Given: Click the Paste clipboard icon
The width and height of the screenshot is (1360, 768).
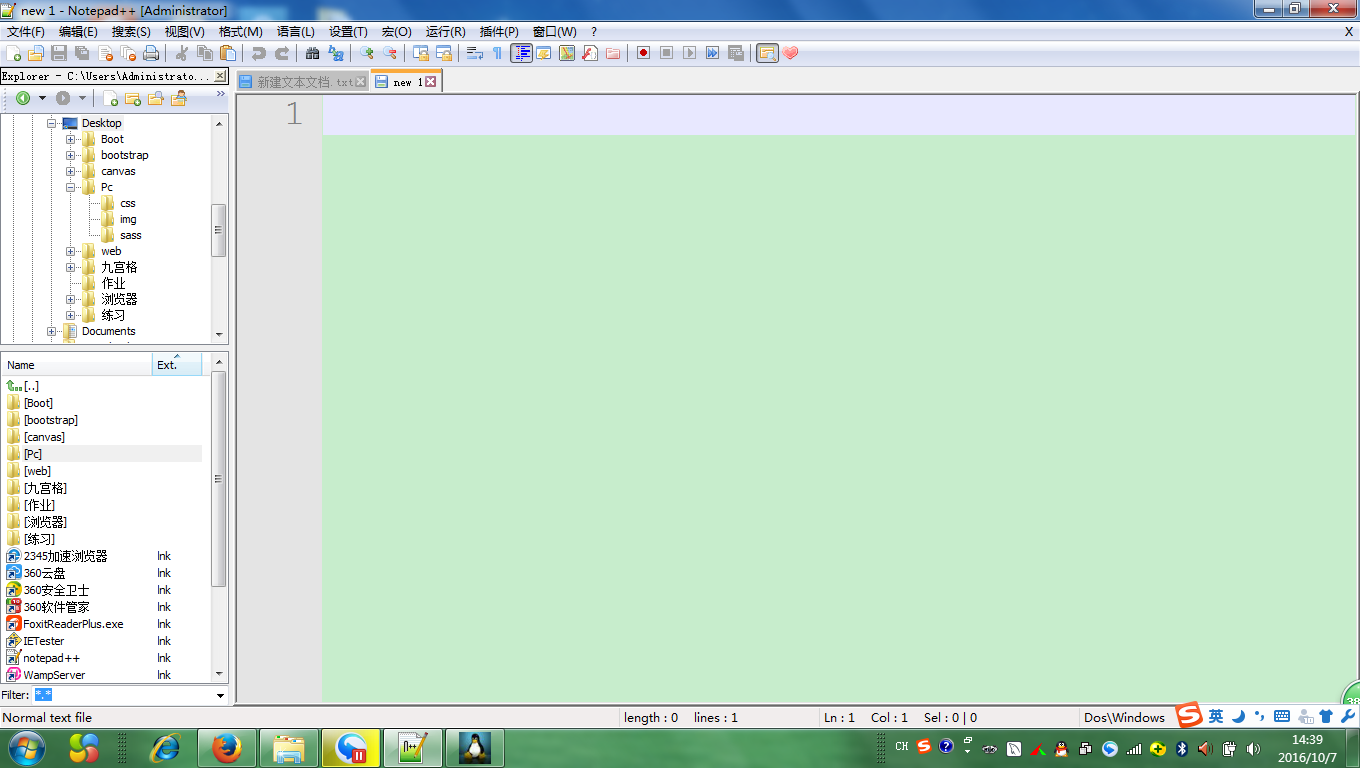Looking at the screenshot, I should (x=228, y=53).
